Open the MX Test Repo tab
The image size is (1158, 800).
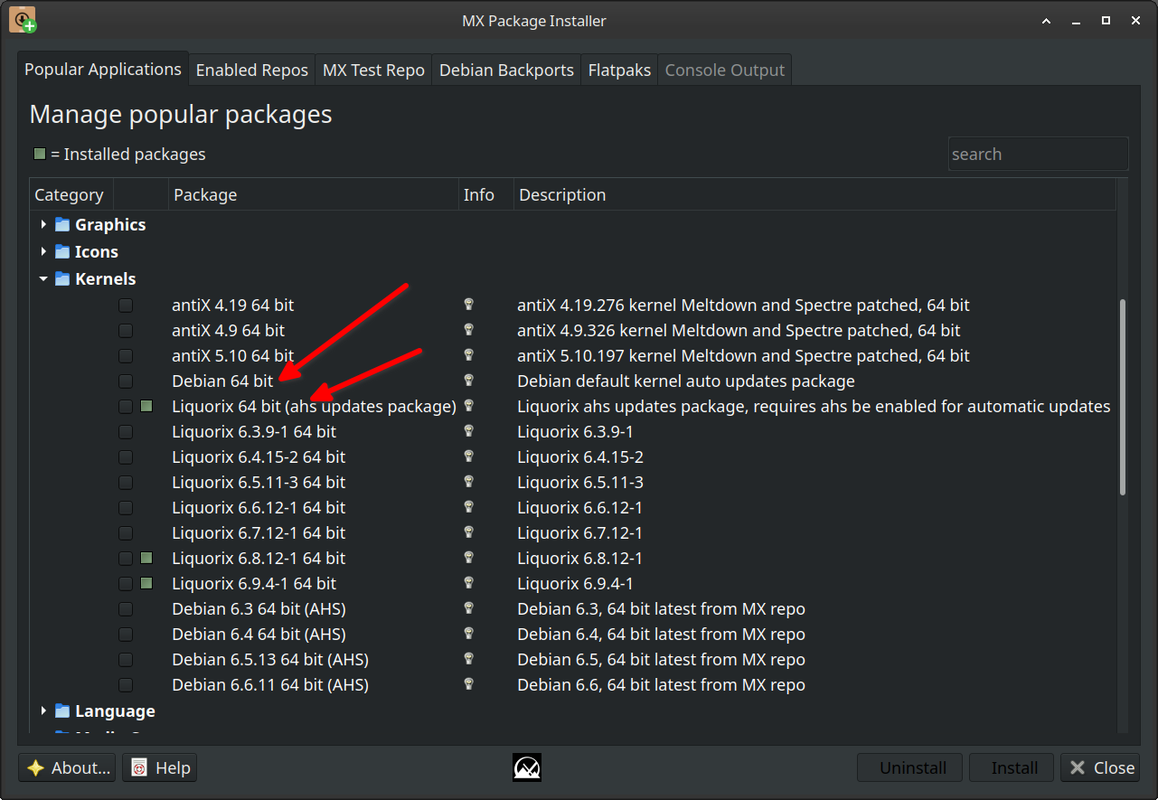point(374,70)
